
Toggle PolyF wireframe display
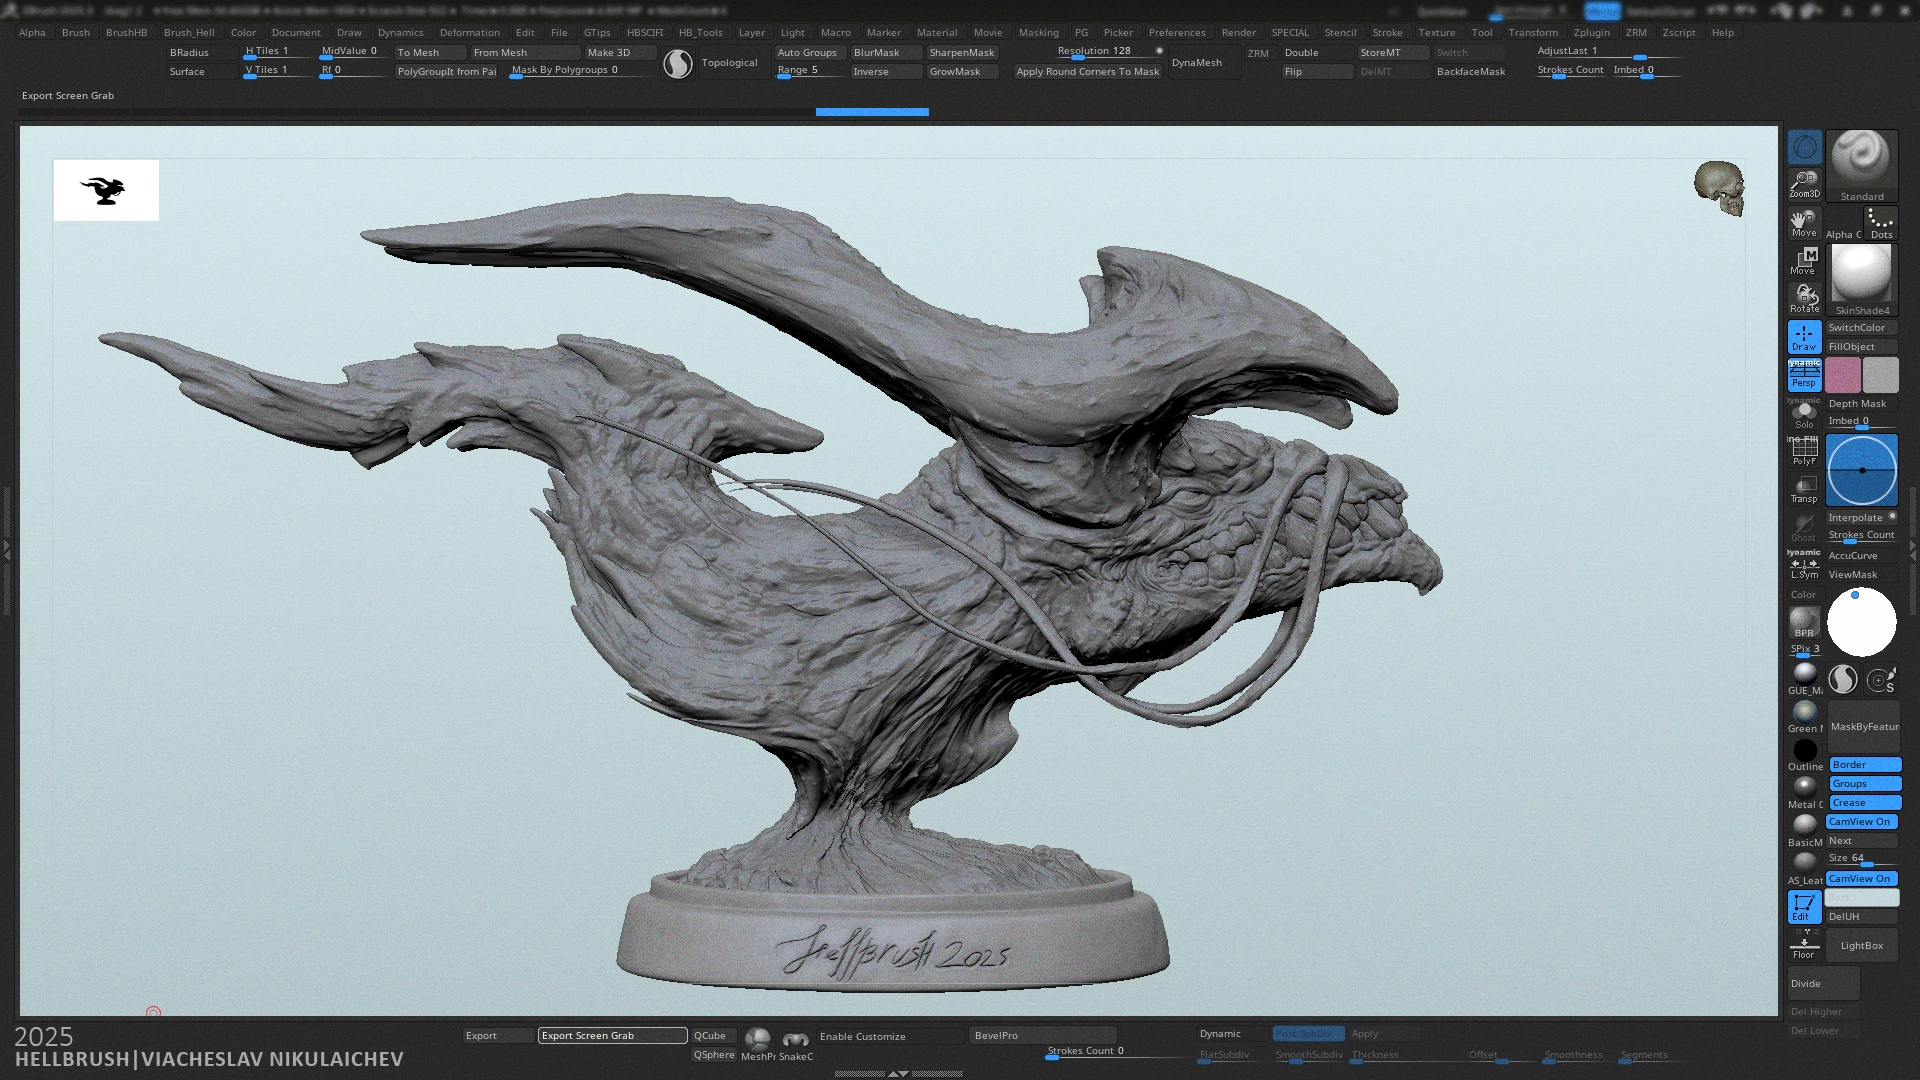click(x=1804, y=452)
